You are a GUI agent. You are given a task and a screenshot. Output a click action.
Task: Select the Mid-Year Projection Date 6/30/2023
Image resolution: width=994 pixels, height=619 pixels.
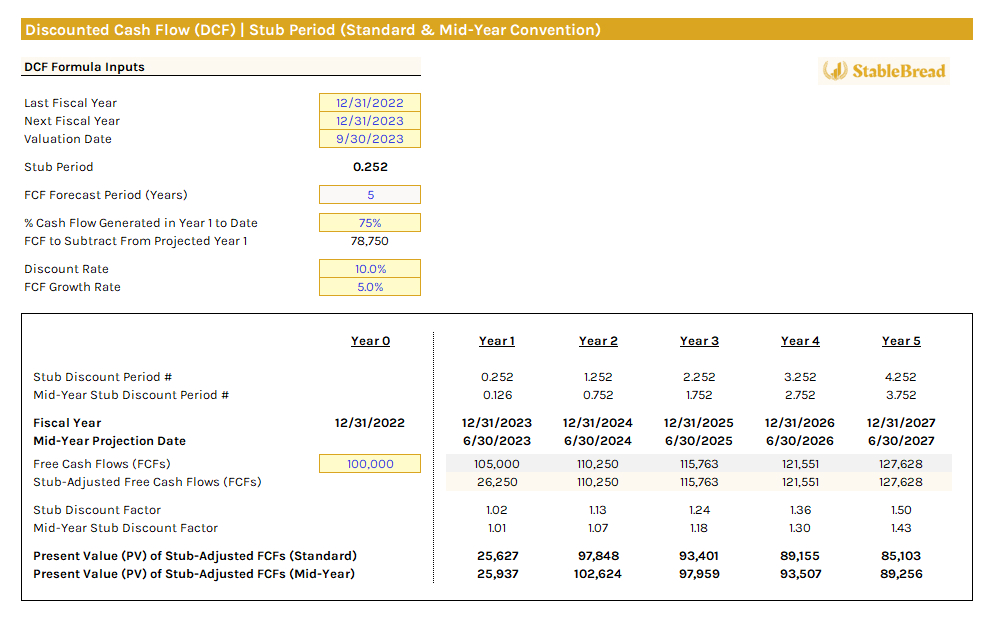pos(497,440)
